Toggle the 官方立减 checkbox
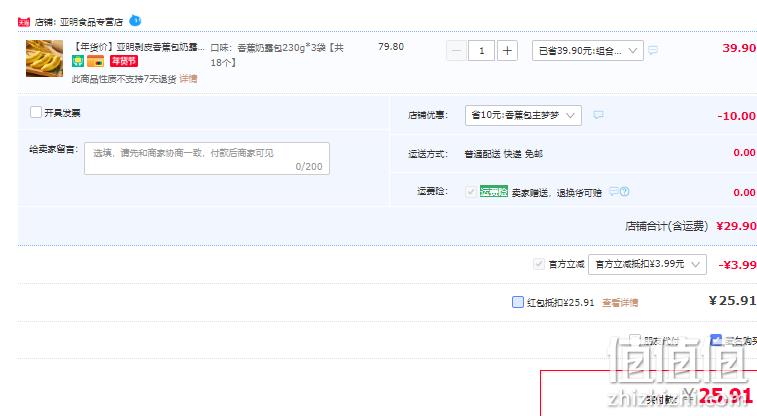 539,264
